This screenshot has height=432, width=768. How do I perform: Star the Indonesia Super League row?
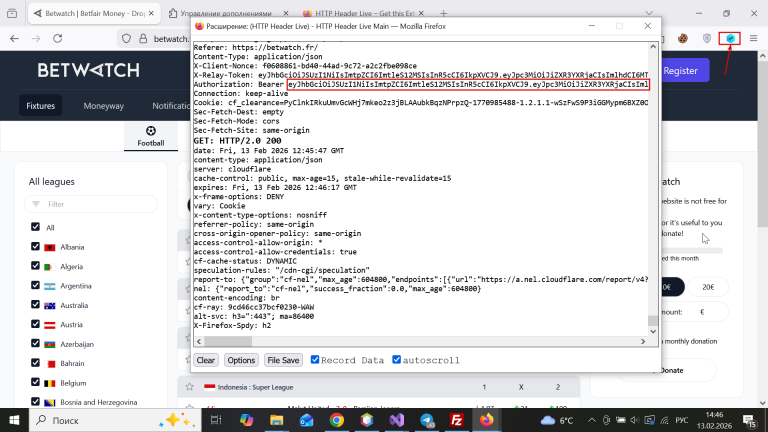(x=190, y=387)
